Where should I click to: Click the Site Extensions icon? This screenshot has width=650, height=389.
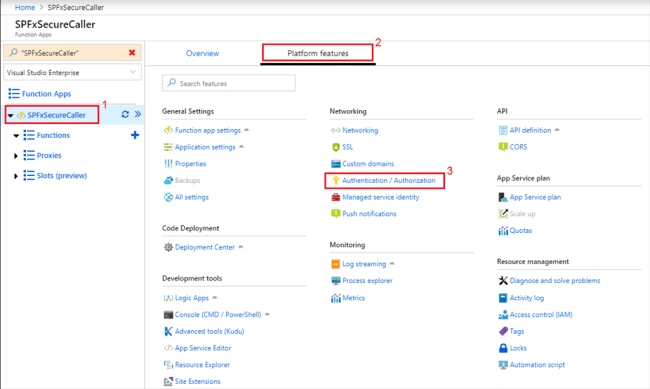click(168, 381)
